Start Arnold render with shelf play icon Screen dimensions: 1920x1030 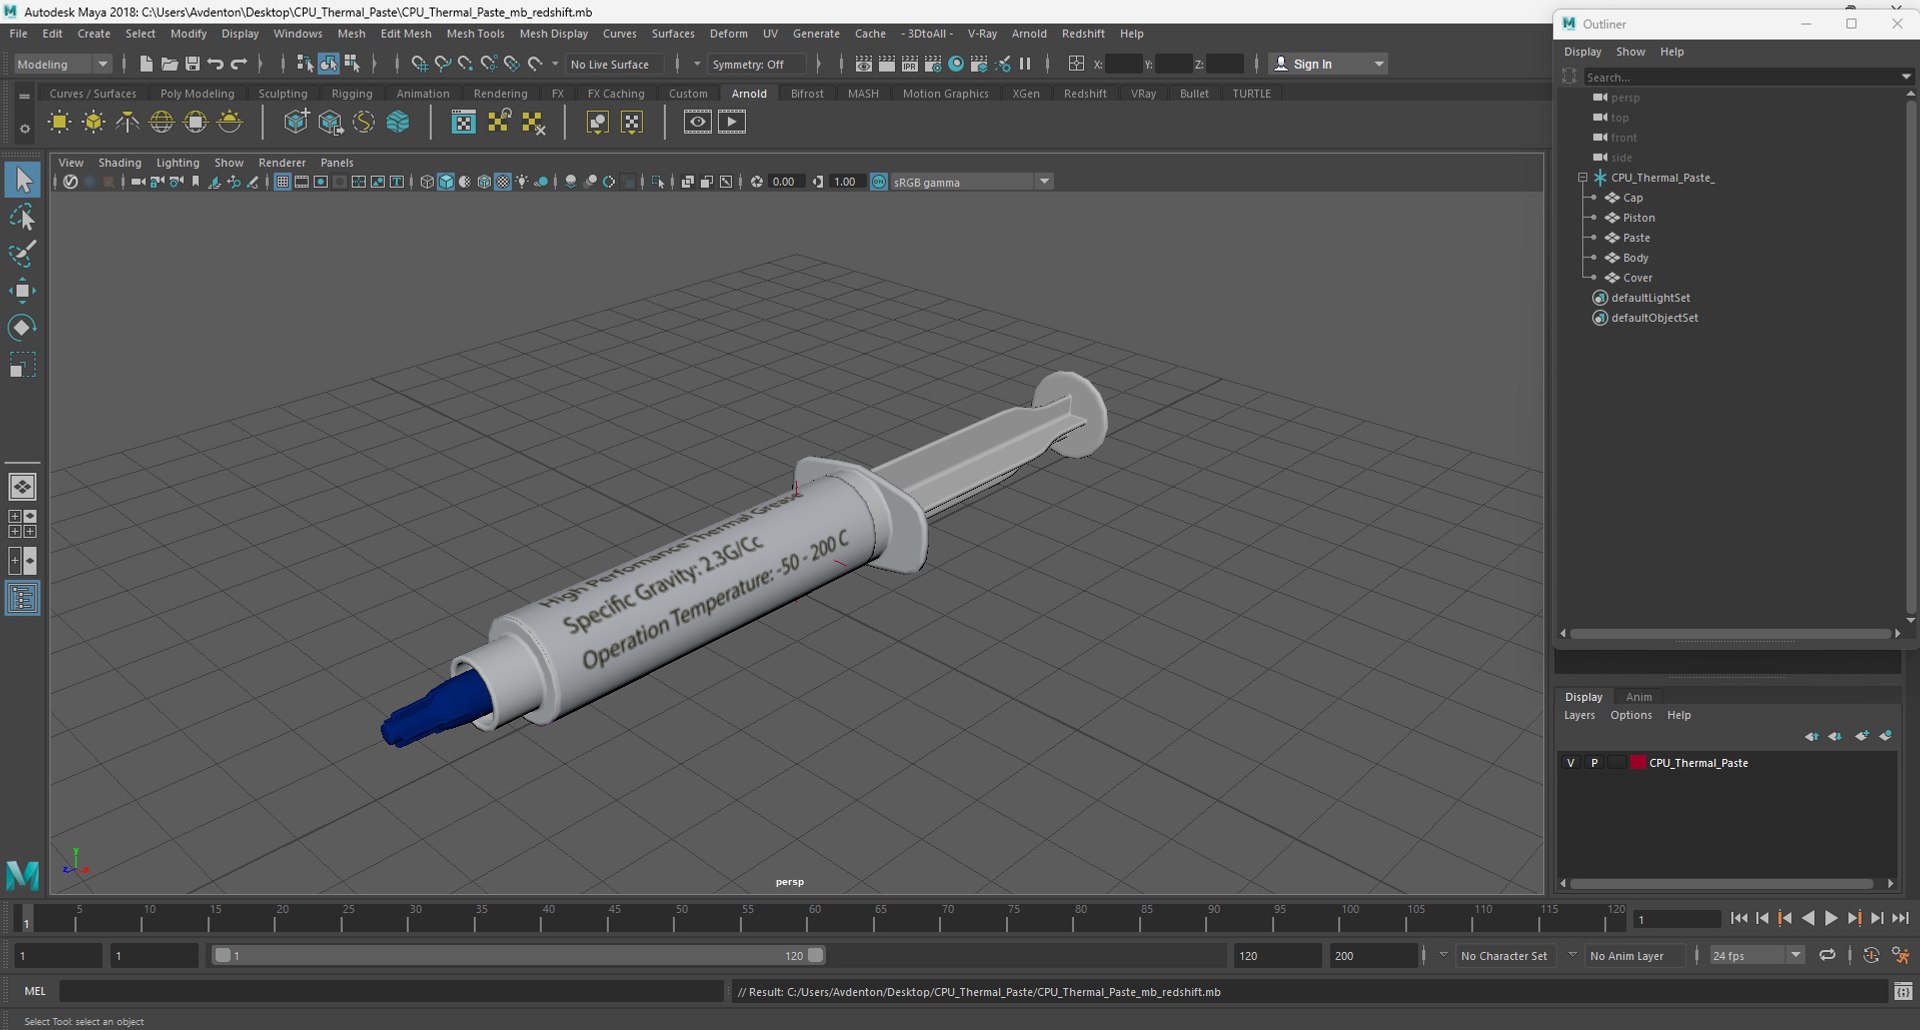(732, 122)
